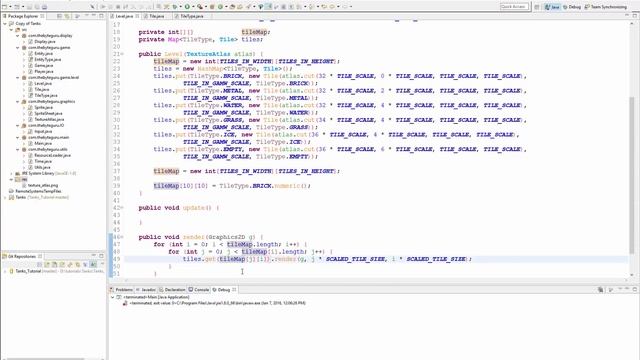Viewport: 640px width, 360px height.
Task: Open the Javadoc tab
Action: (146, 289)
